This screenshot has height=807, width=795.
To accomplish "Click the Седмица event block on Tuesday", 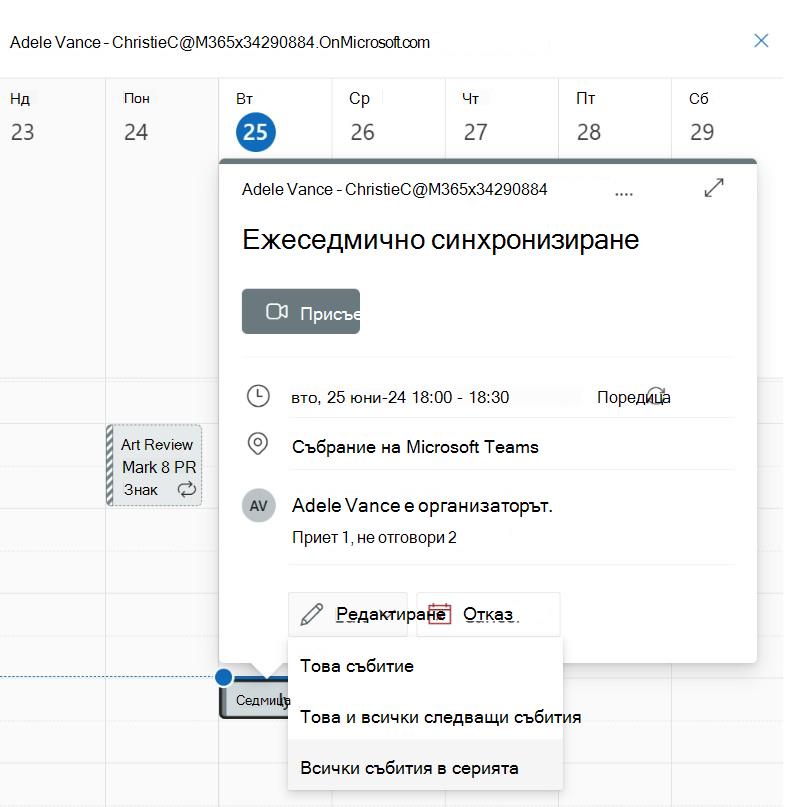I will [253, 699].
